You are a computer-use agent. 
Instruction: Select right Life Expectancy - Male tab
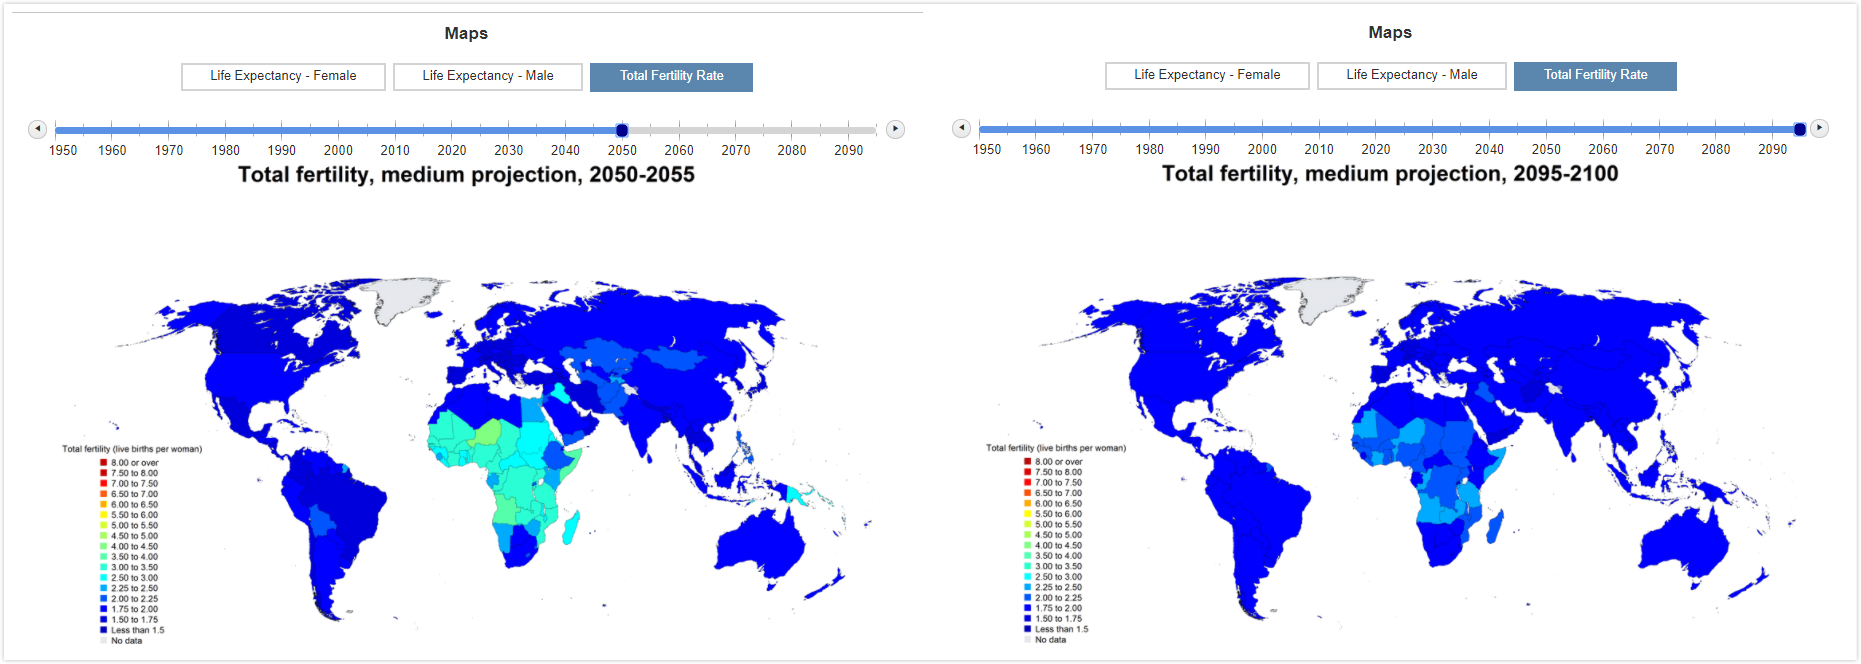pyautogui.click(x=1412, y=75)
